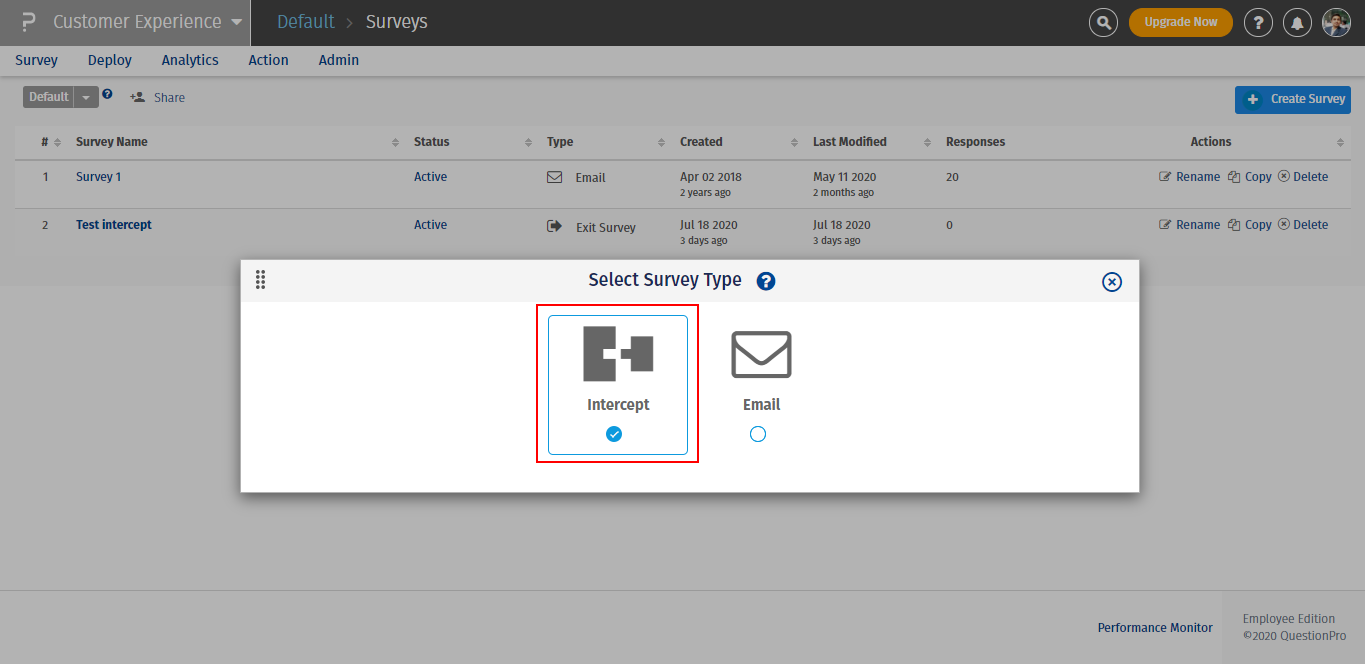Open the profile avatar menu
The image size is (1365, 664).
point(1336,21)
